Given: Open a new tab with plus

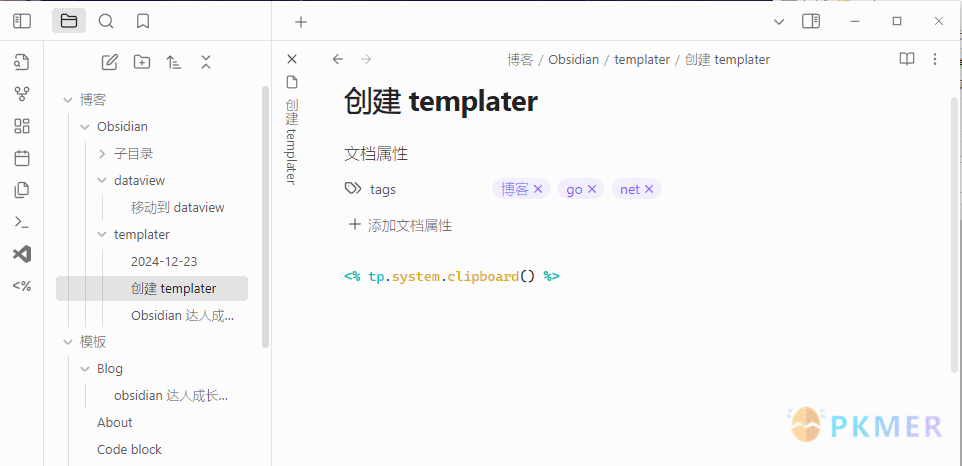Looking at the screenshot, I should pyautogui.click(x=301, y=22).
